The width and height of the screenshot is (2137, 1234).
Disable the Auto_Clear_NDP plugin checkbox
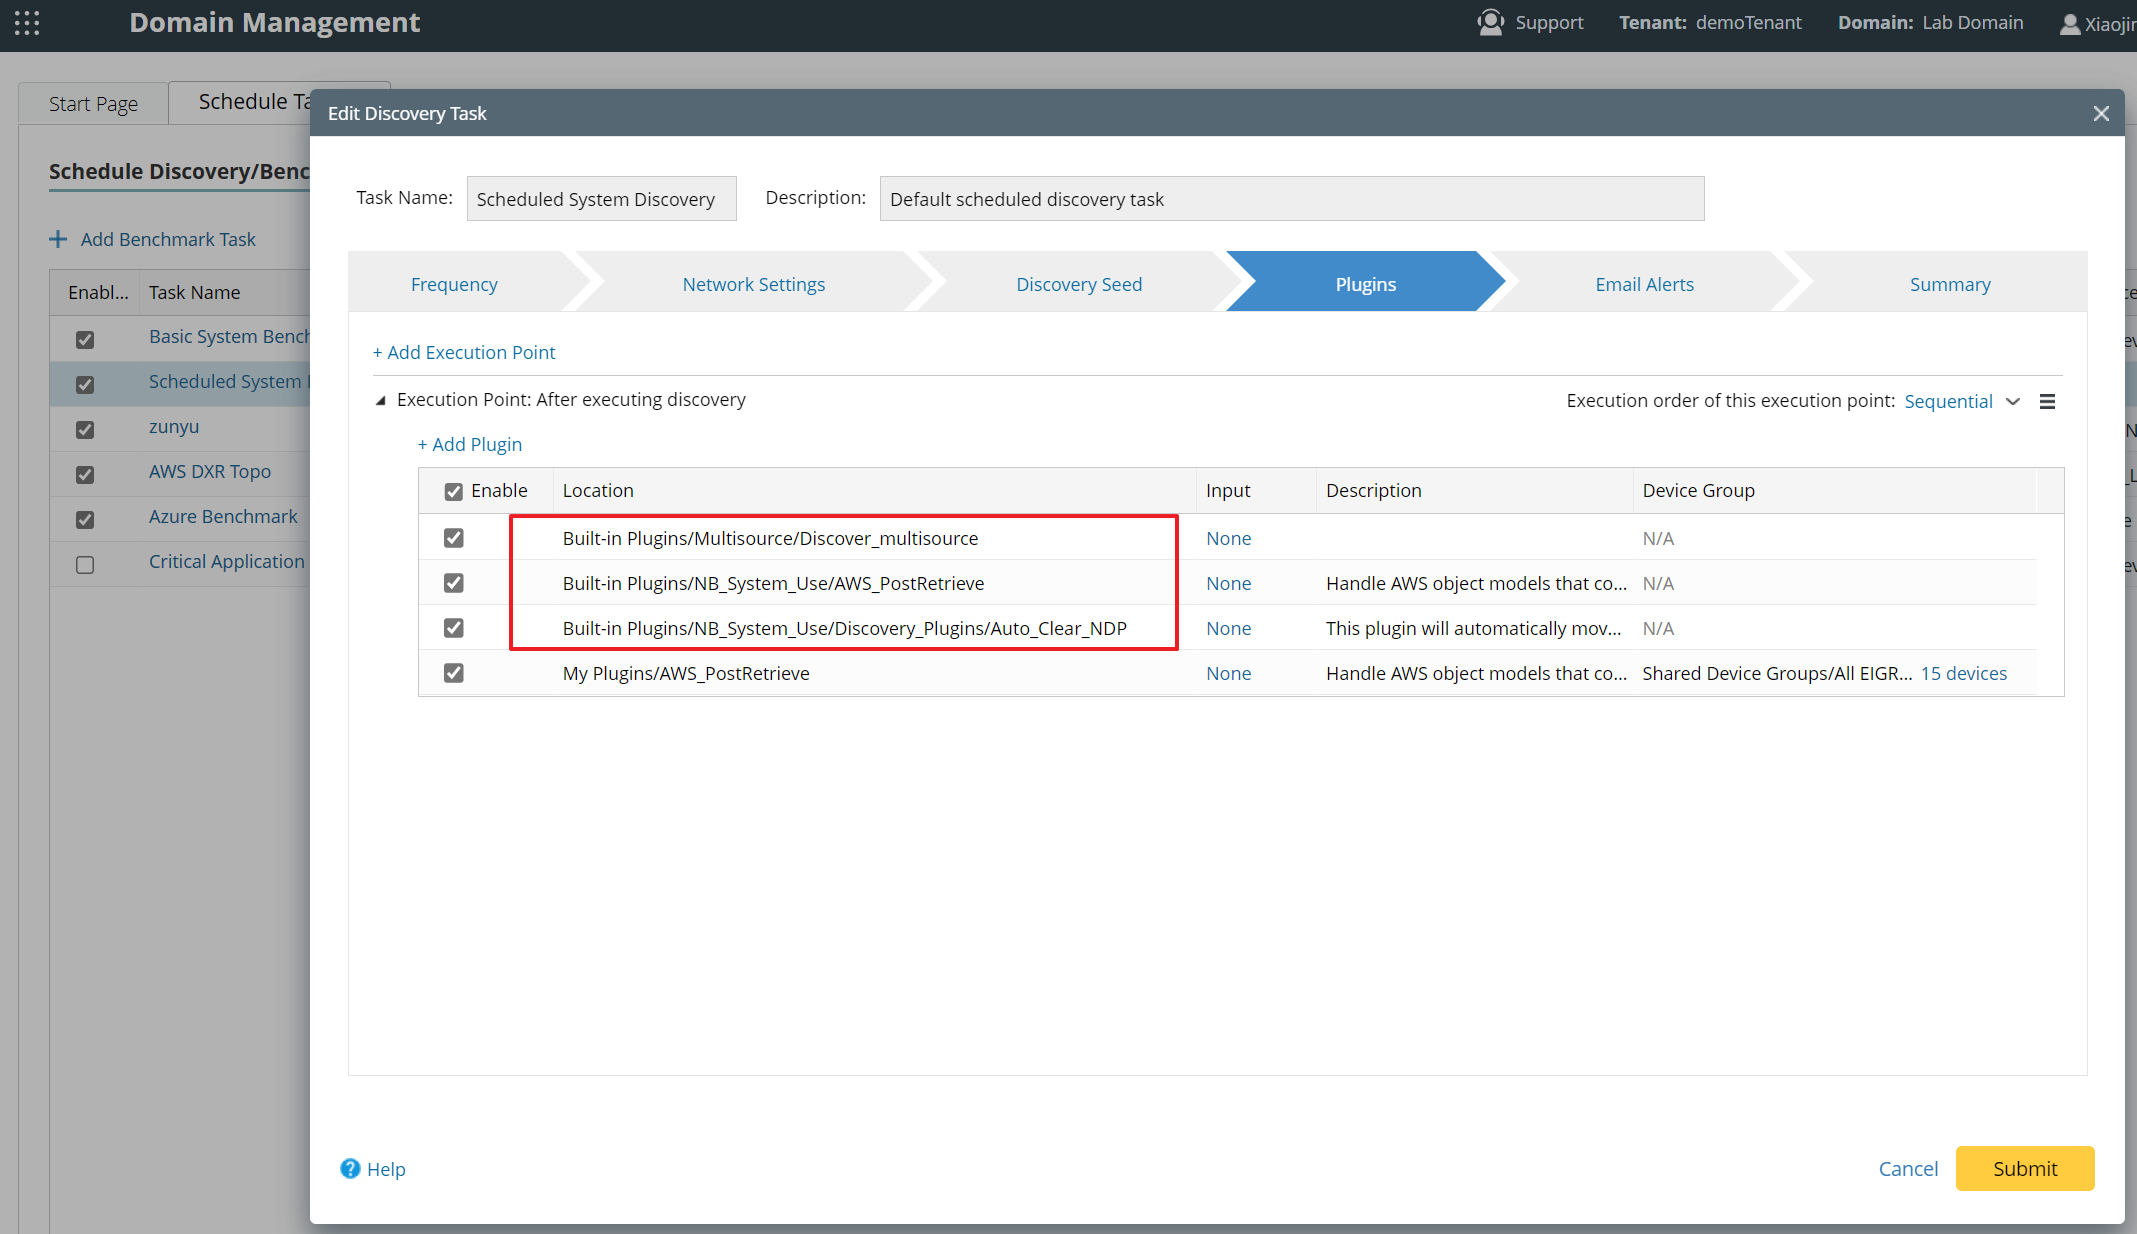pyautogui.click(x=454, y=628)
